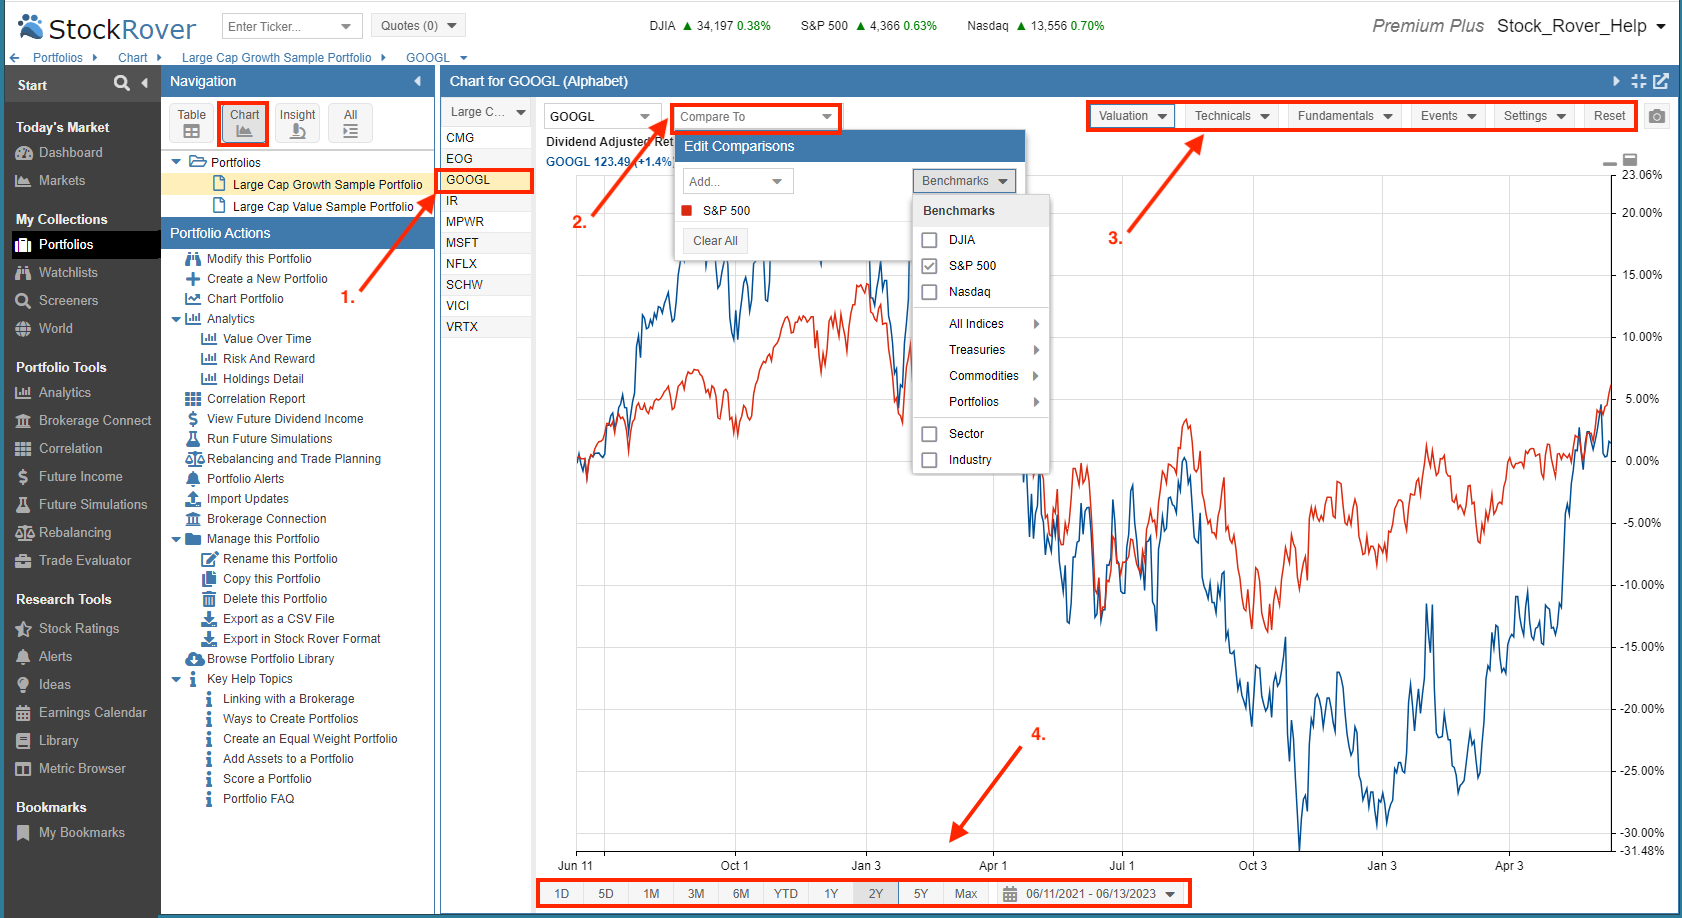The height and width of the screenshot is (918, 1682).
Task: Collapse the Start sidebar arrow
Action: tap(144, 83)
